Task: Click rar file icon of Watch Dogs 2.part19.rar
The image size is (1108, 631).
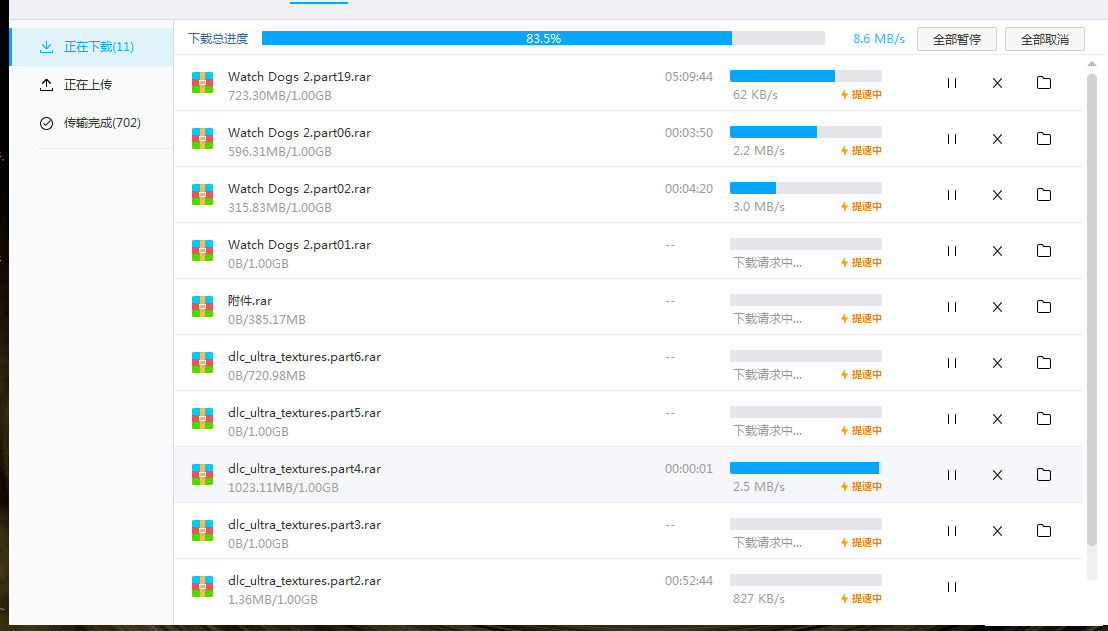Action: coord(202,83)
